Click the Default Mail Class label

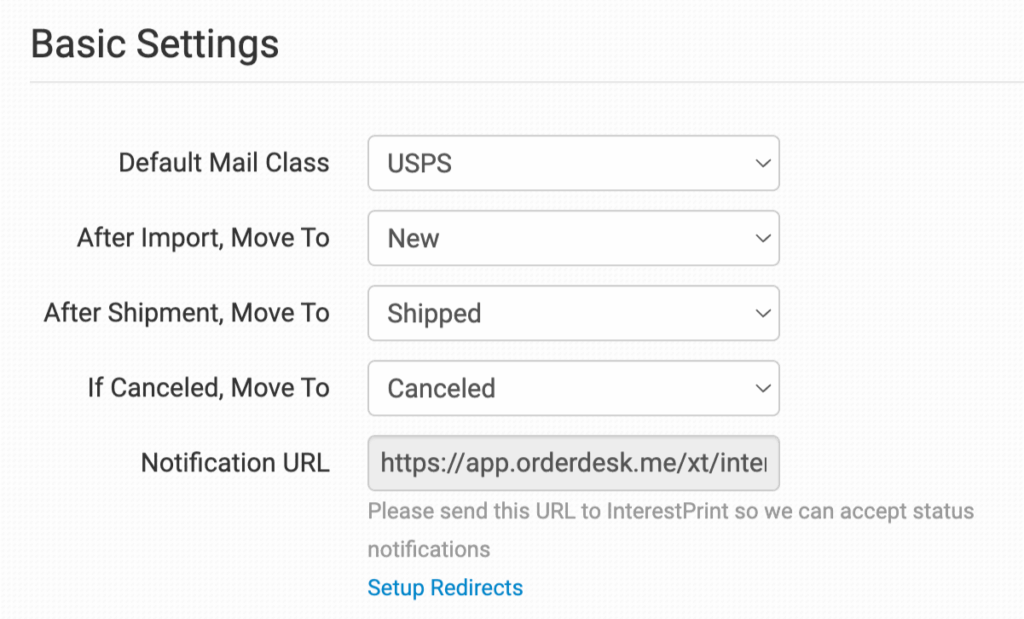tap(224, 163)
